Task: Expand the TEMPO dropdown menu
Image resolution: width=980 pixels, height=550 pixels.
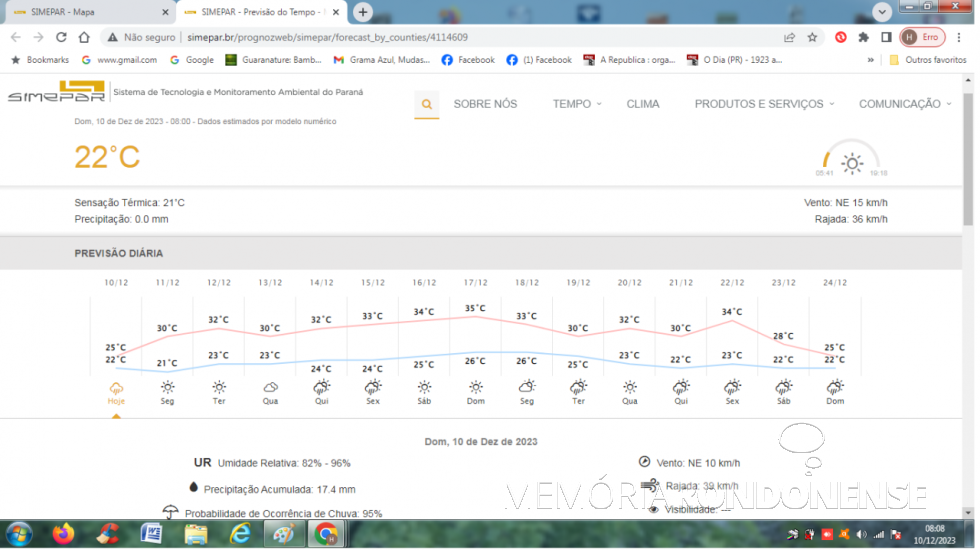Action: click(577, 104)
